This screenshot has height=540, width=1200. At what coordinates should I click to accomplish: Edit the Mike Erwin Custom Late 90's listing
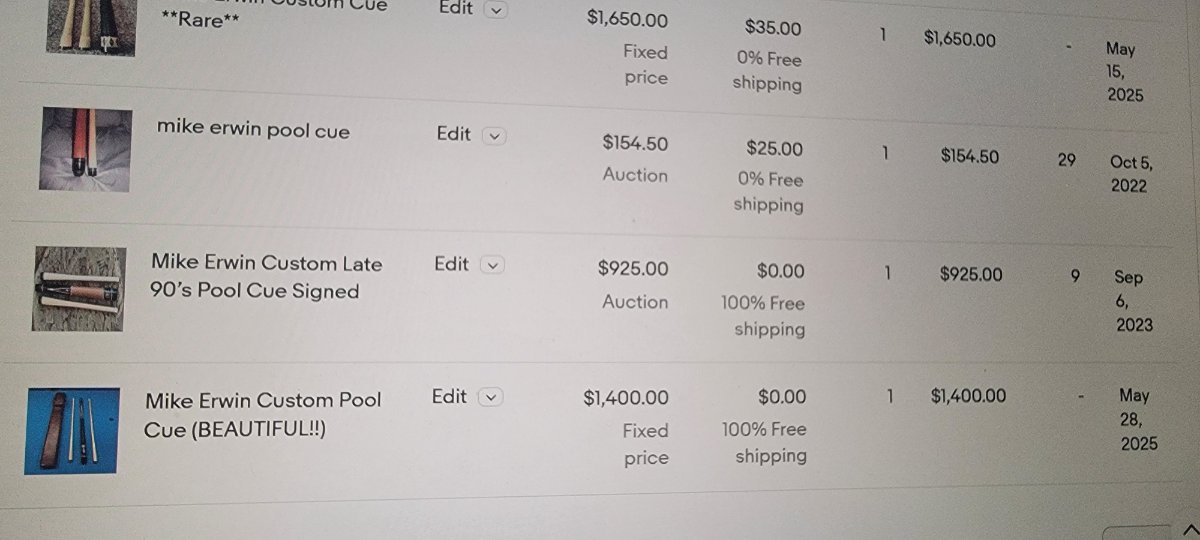[x=451, y=264]
